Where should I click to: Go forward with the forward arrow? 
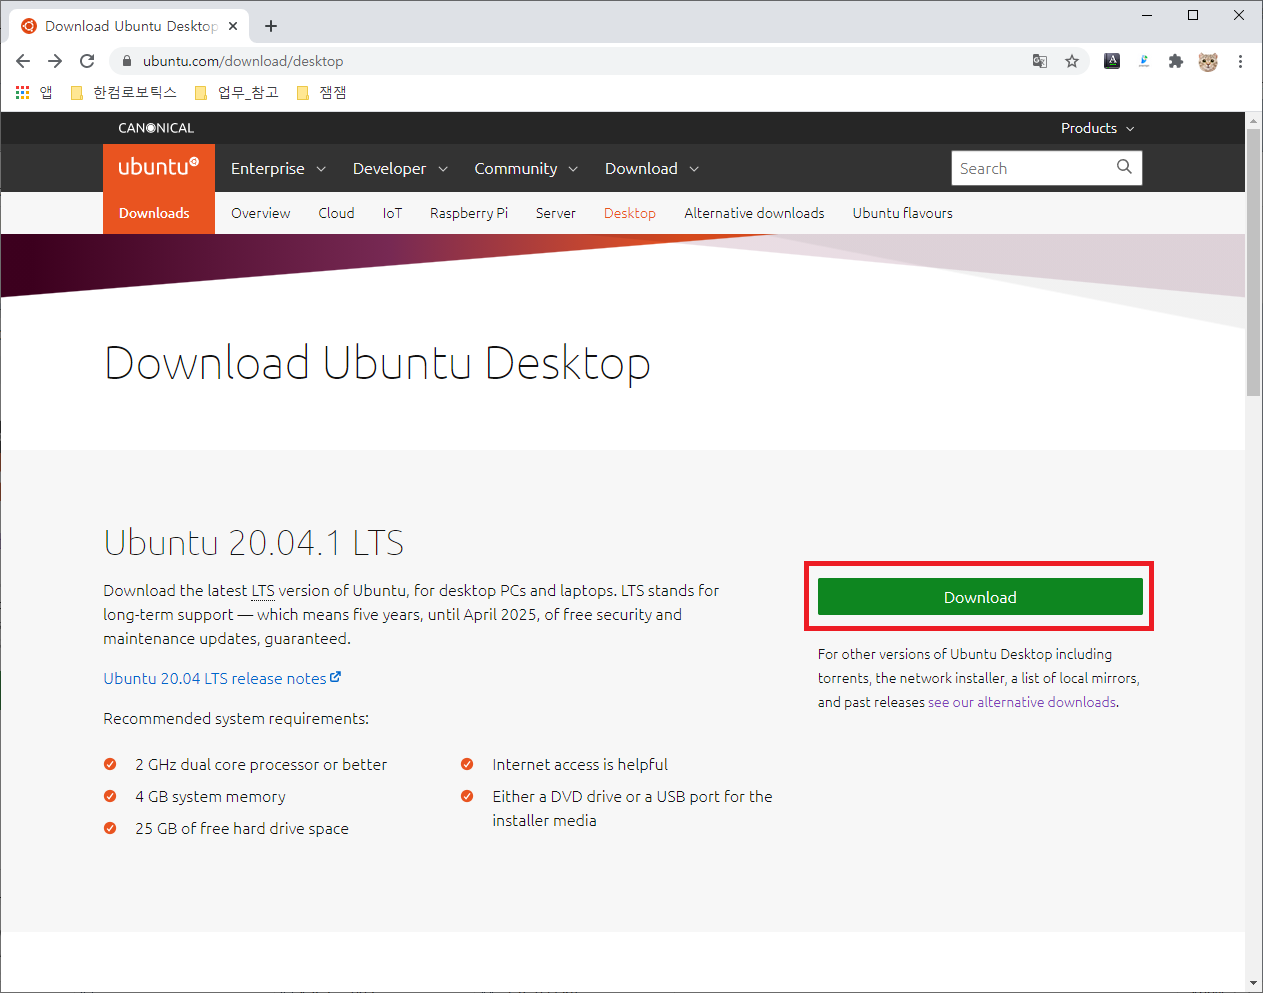(x=55, y=61)
